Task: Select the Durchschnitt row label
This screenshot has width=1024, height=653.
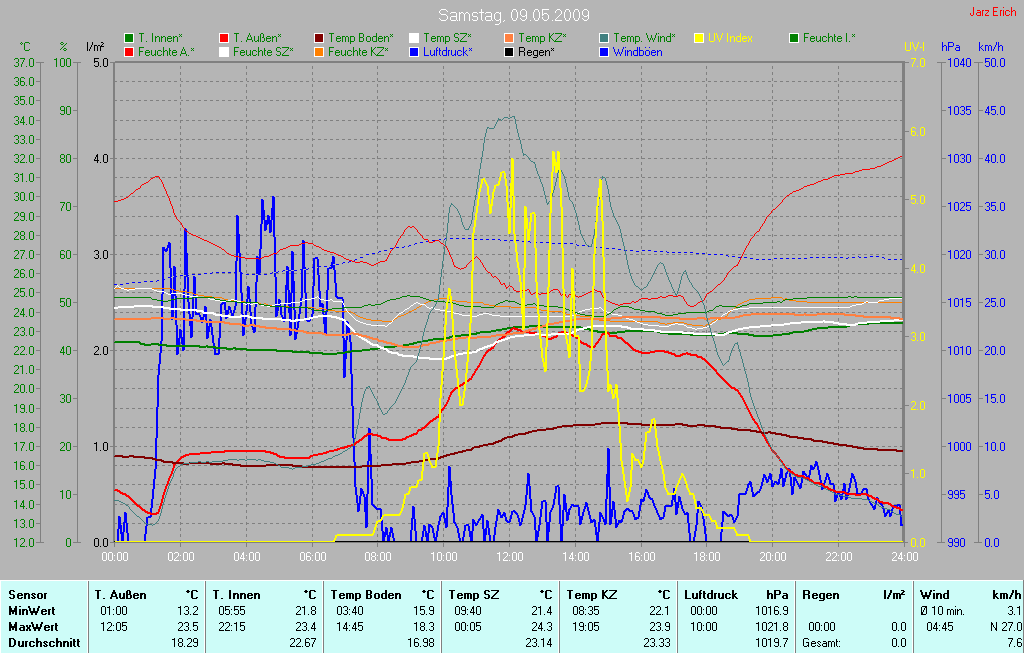Action: point(43,643)
